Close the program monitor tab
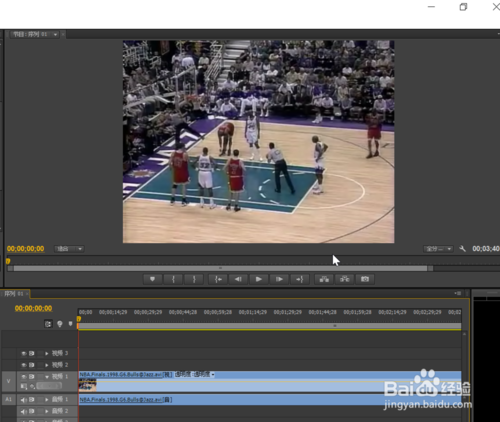The height and width of the screenshot is (422, 500). 63,34
